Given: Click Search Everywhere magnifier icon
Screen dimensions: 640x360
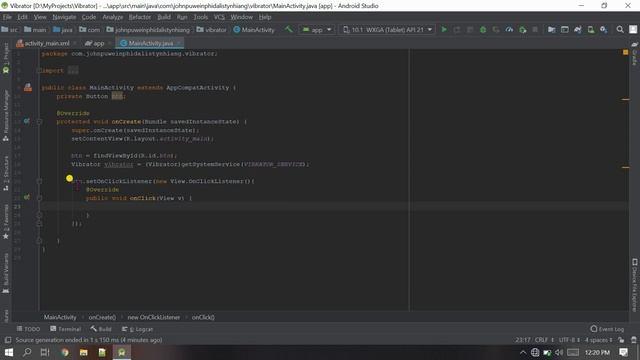Looking at the screenshot, I should click(620, 29).
